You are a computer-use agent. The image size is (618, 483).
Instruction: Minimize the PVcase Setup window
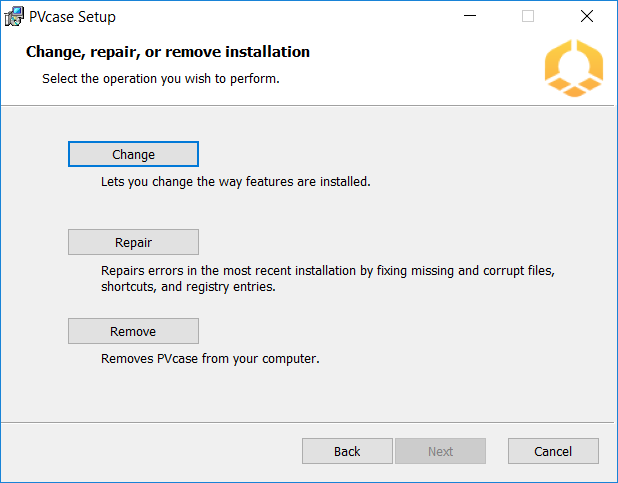[x=470, y=16]
